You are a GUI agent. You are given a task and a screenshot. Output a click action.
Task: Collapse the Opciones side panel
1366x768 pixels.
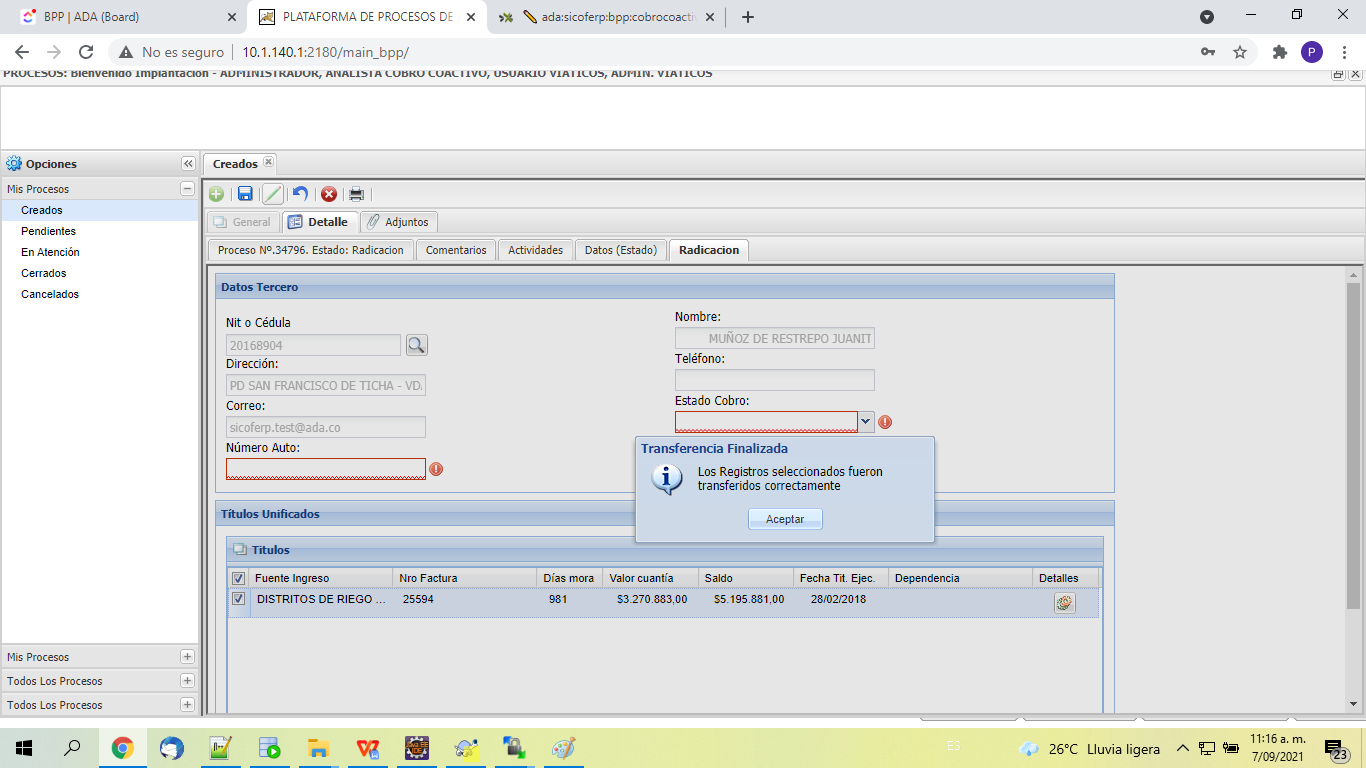pos(187,164)
